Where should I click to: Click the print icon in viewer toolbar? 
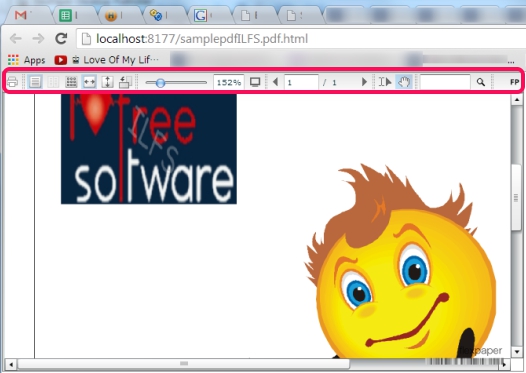pyautogui.click(x=12, y=82)
